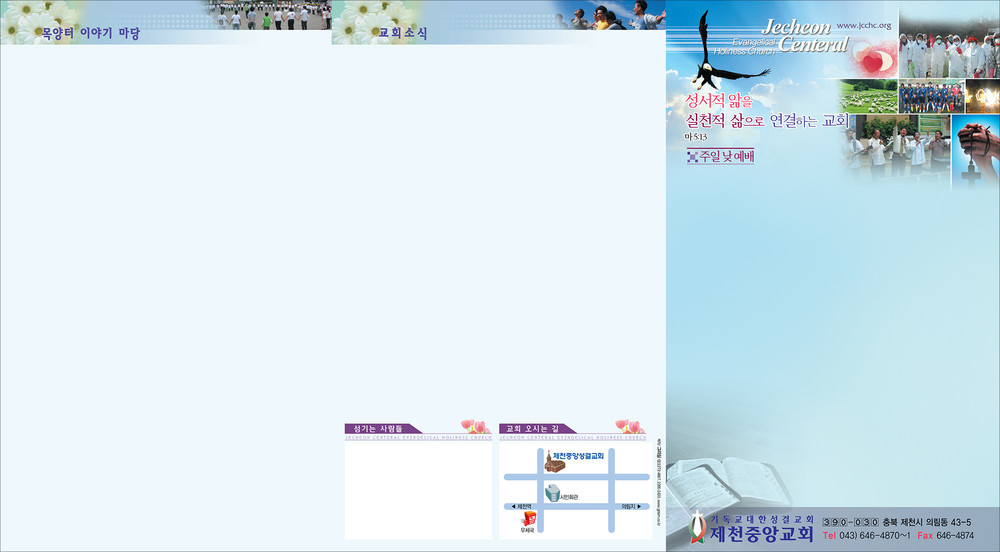
Task: Click the 제천역 left arrow label on map
Action: (525, 506)
